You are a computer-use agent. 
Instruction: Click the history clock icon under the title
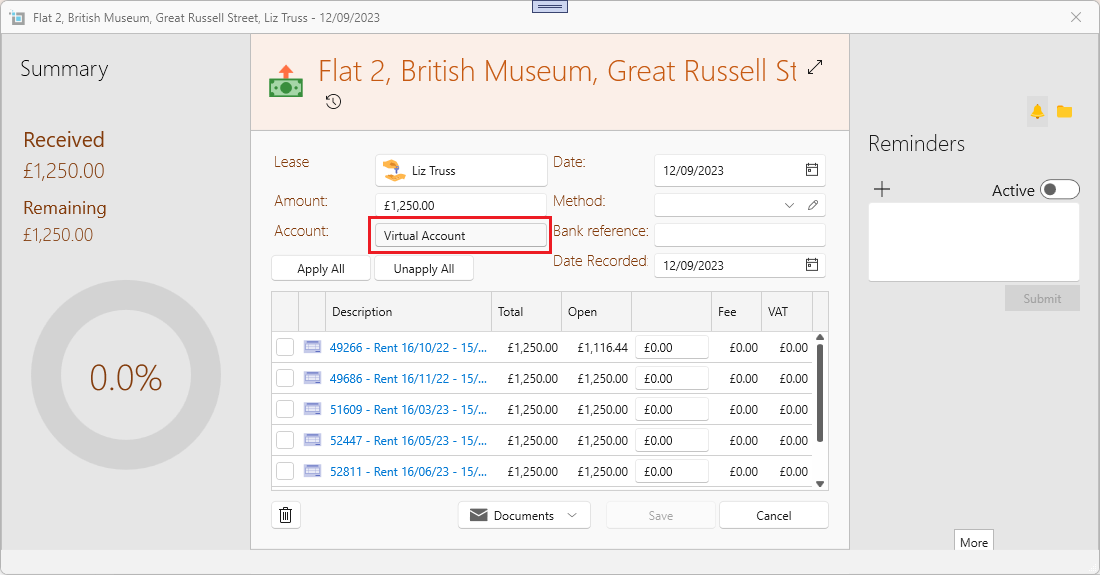334,101
